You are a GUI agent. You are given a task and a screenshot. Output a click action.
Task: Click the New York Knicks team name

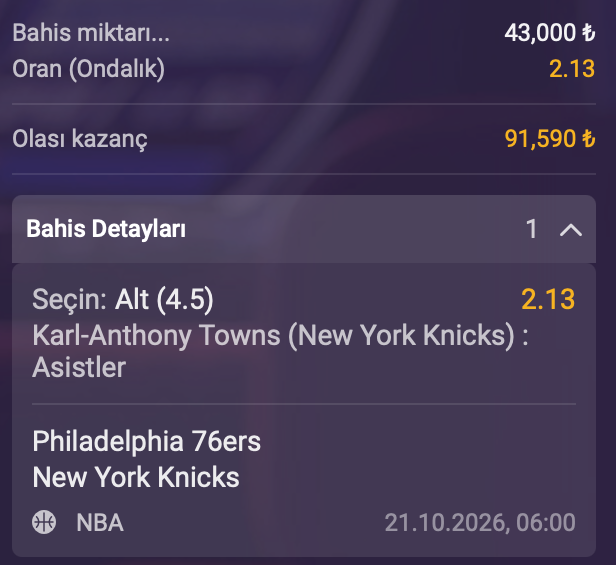pyautogui.click(x=136, y=477)
